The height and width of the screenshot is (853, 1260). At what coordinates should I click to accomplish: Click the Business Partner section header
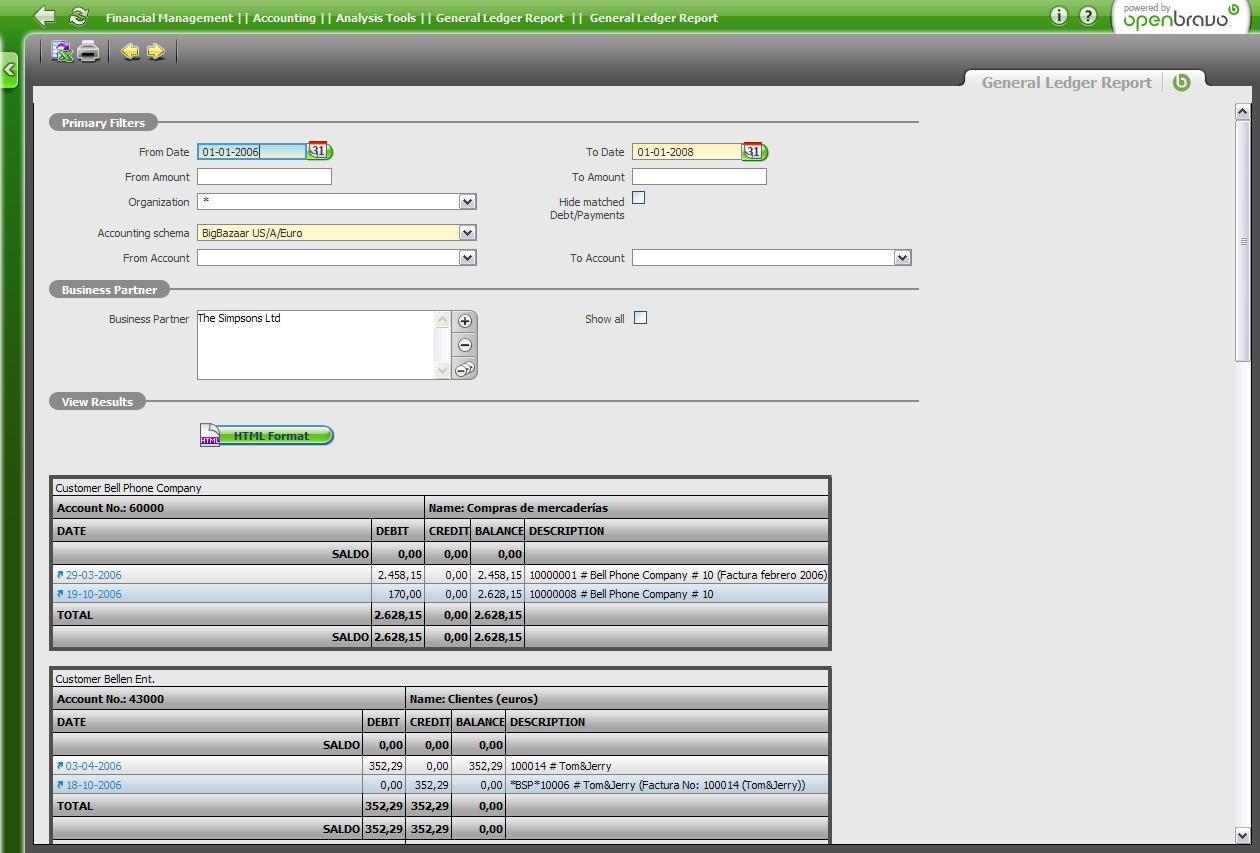(x=109, y=290)
